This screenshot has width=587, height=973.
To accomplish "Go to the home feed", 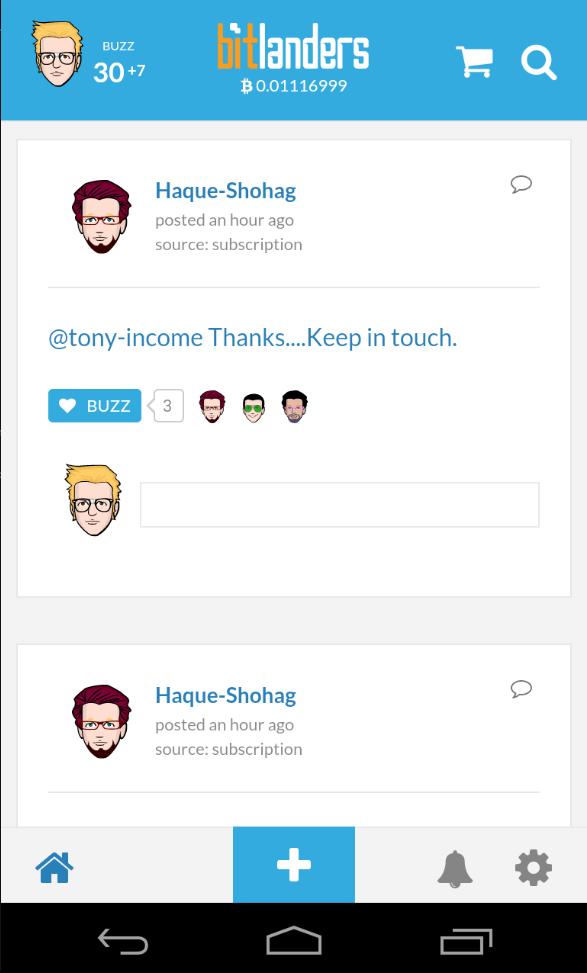I will [55, 867].
